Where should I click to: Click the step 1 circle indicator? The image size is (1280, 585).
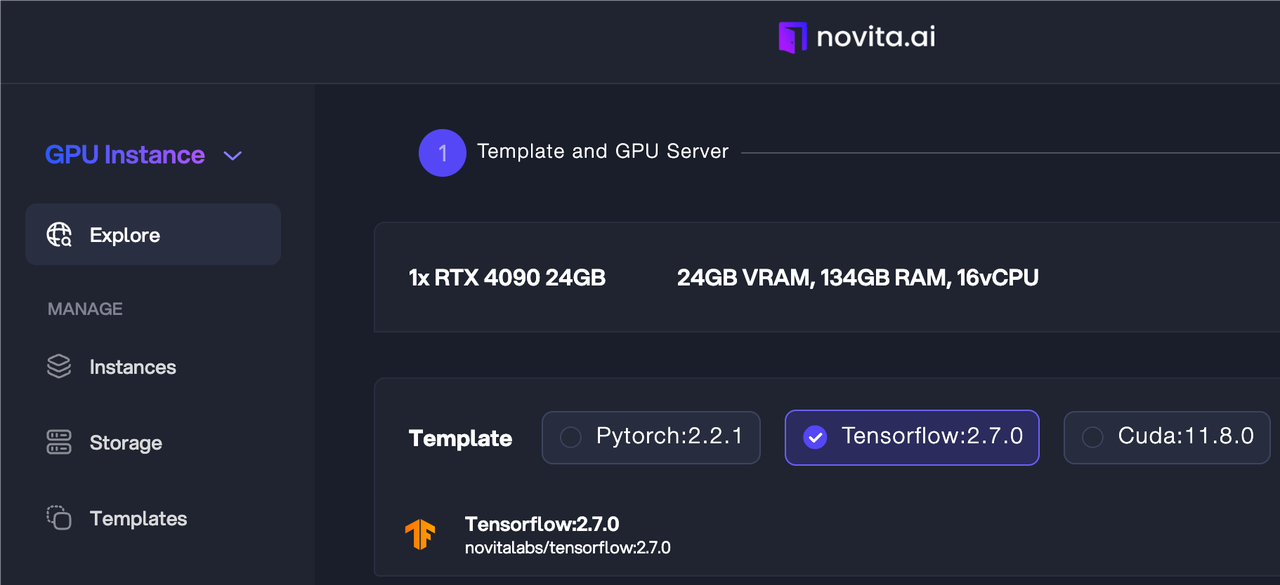pyautogui.click(x=442, y=153)
